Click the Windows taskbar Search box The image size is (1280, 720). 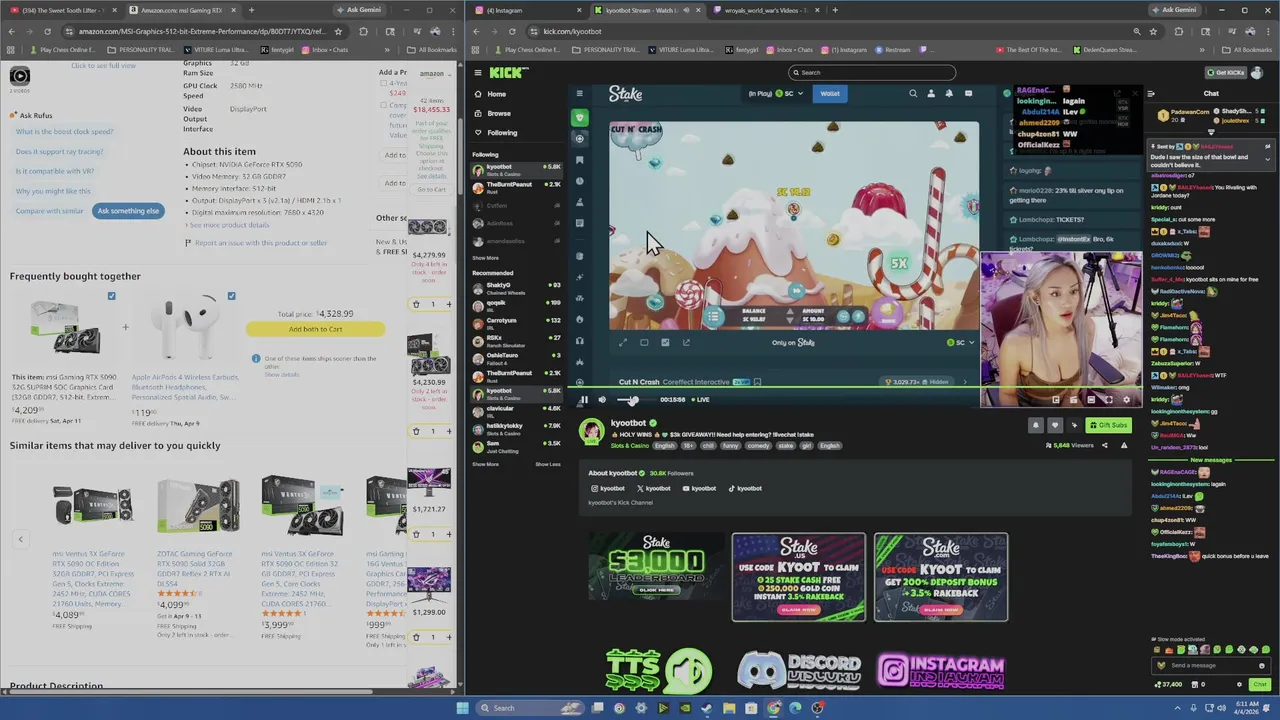pyautogui.click(x=530, y=708)
